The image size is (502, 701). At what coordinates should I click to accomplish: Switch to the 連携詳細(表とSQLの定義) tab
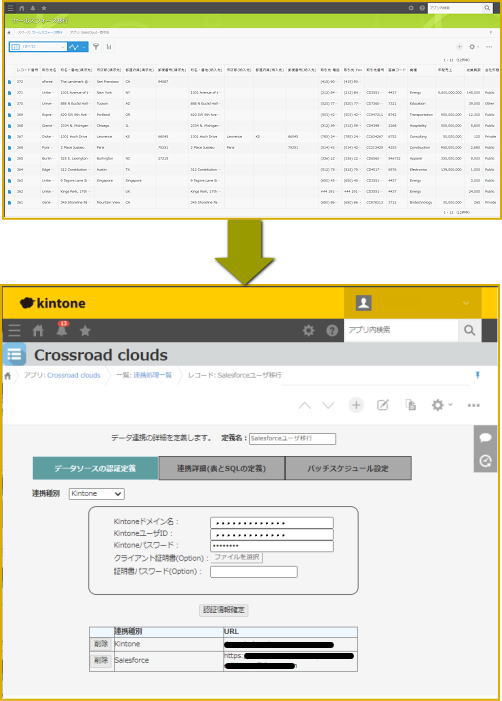coord(221,468)
